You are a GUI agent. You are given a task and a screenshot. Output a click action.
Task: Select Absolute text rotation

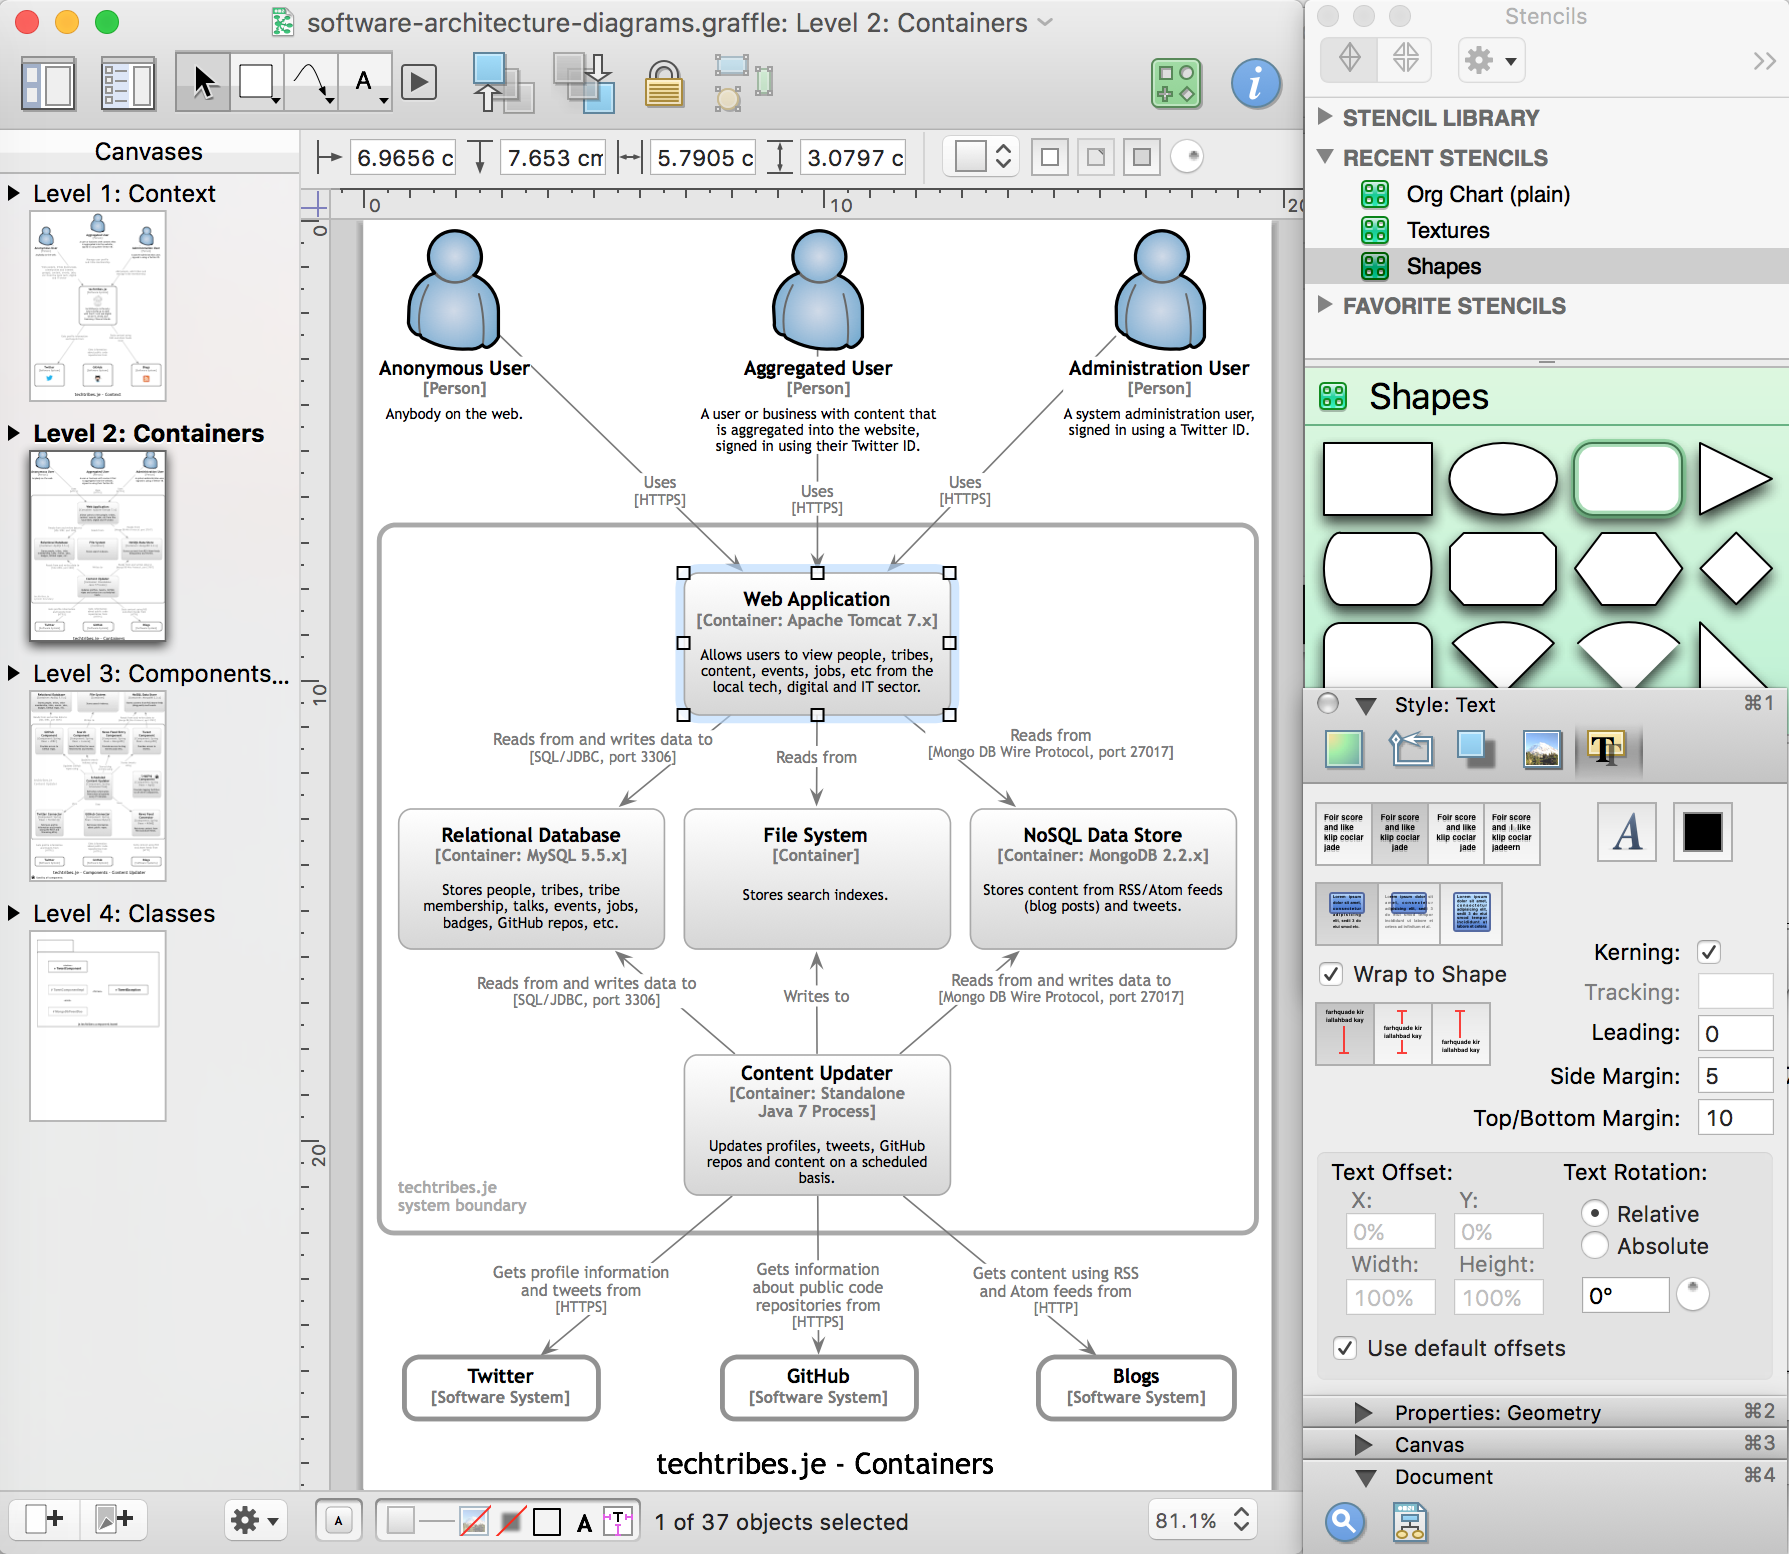click(1595, 1246)
